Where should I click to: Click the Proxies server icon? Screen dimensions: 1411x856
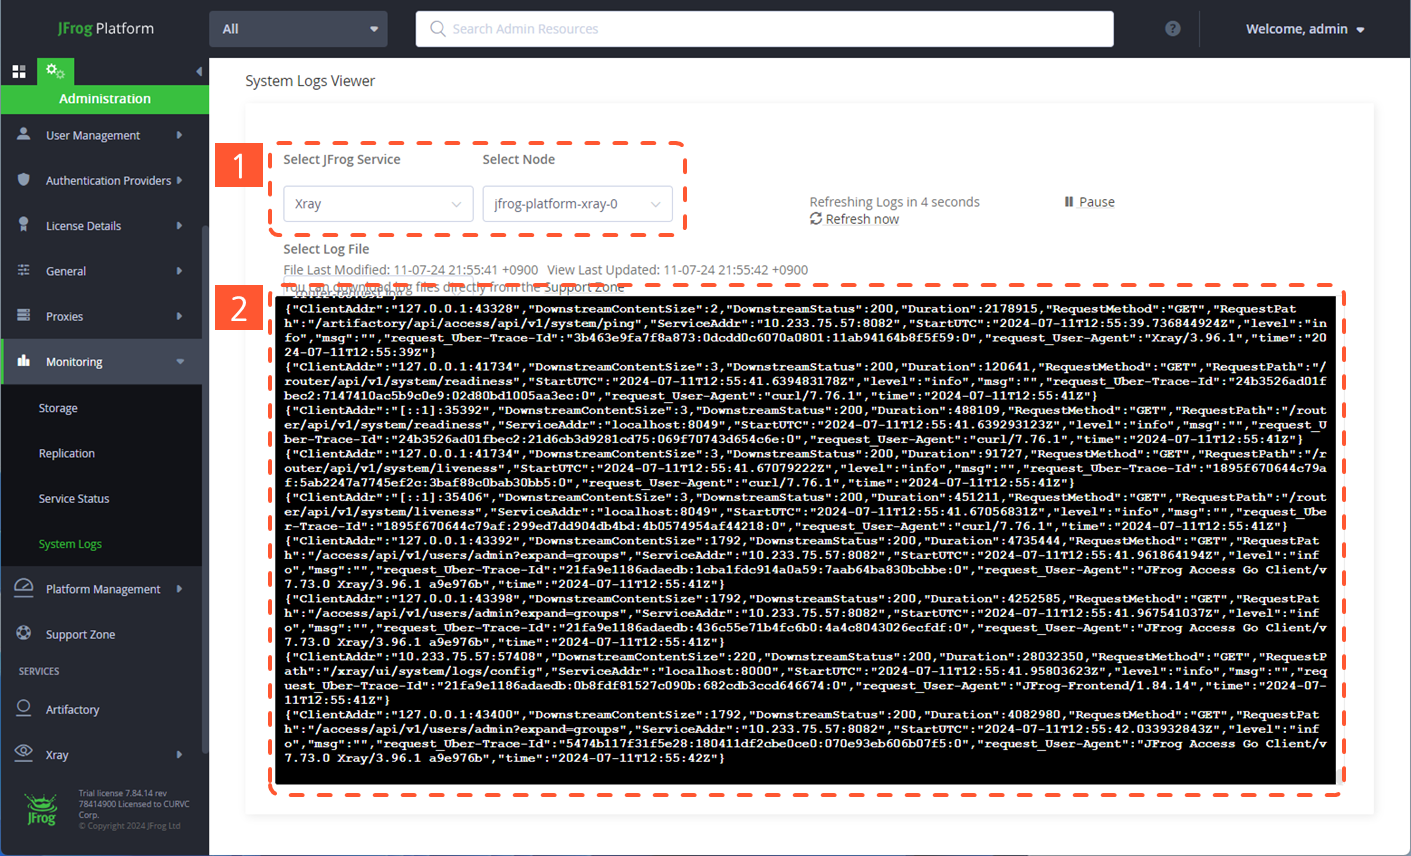tap(24, 315)
